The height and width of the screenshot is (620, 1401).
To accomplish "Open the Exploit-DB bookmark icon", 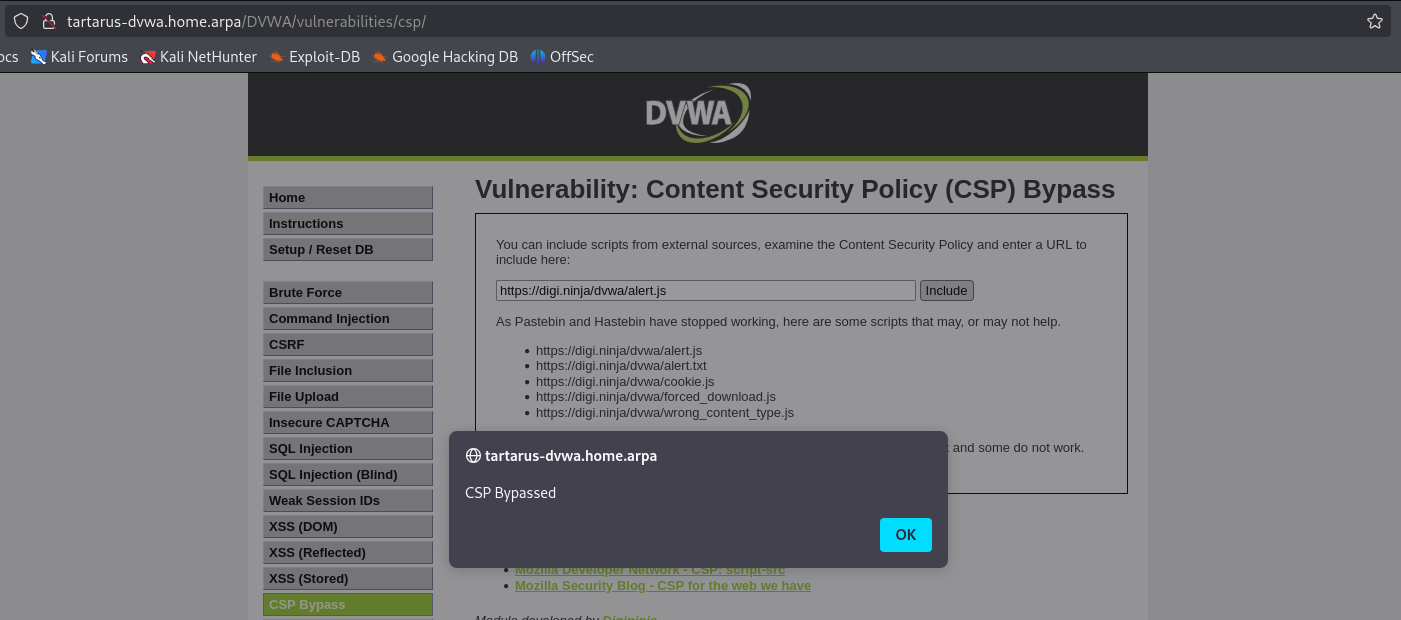I will coord(276,57).
